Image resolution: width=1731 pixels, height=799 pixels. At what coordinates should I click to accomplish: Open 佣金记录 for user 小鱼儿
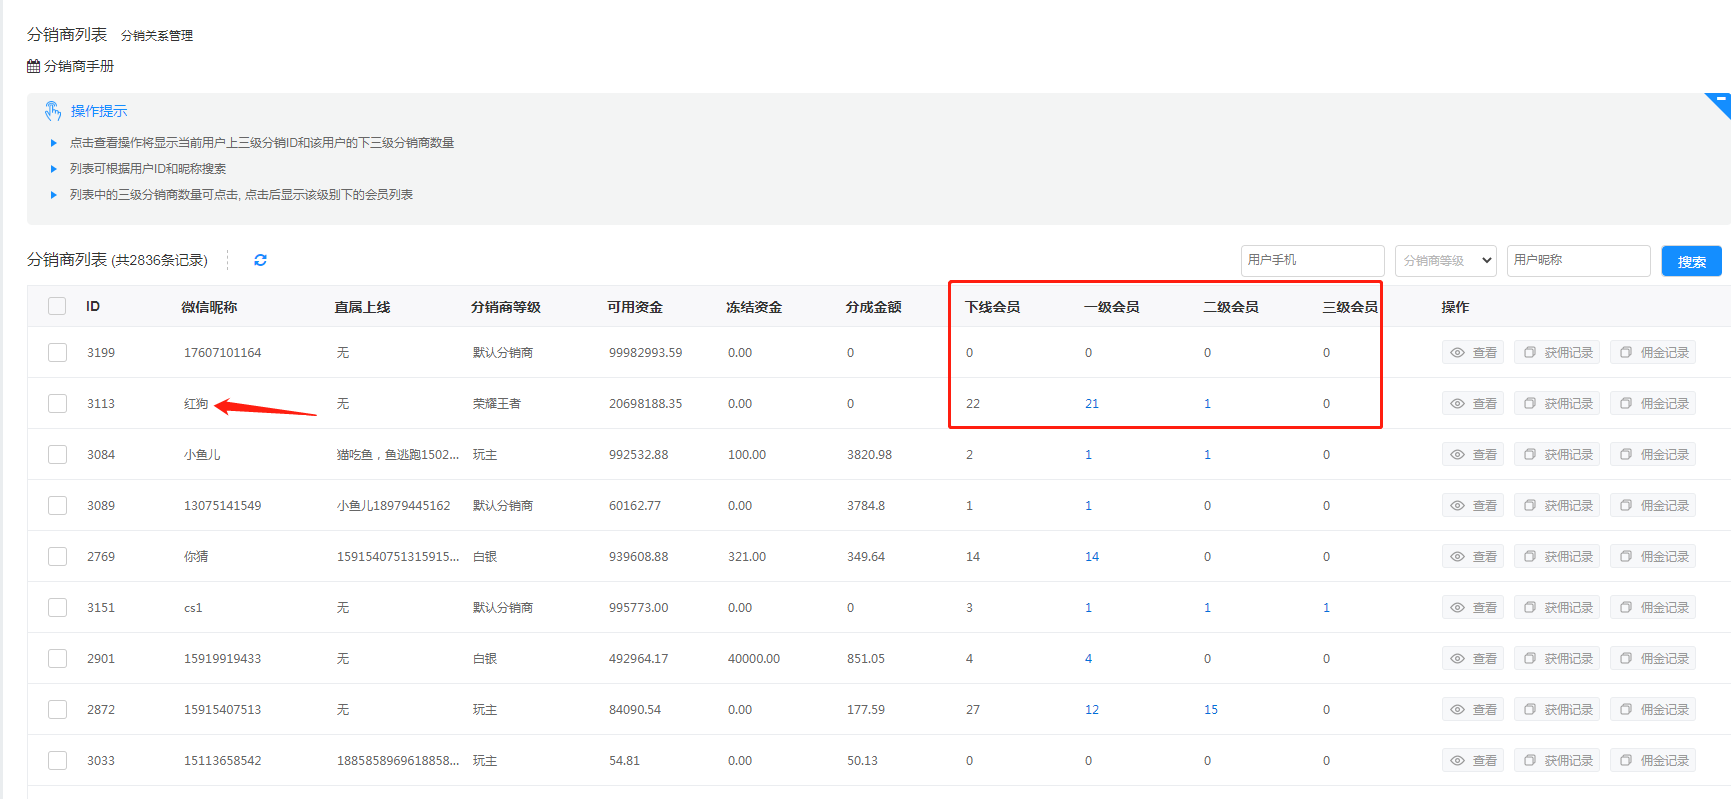(x=1653, y=455)
